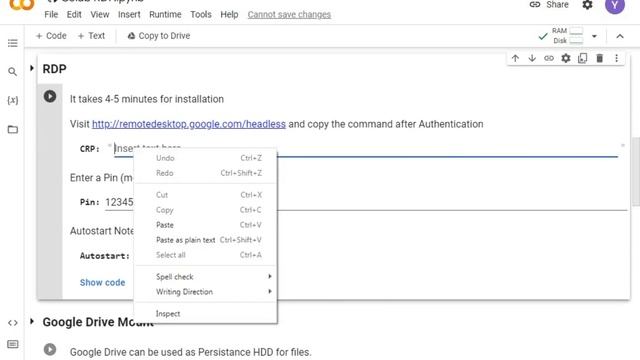
Task: Open the code snippets icon
Action: pos(13,323)
